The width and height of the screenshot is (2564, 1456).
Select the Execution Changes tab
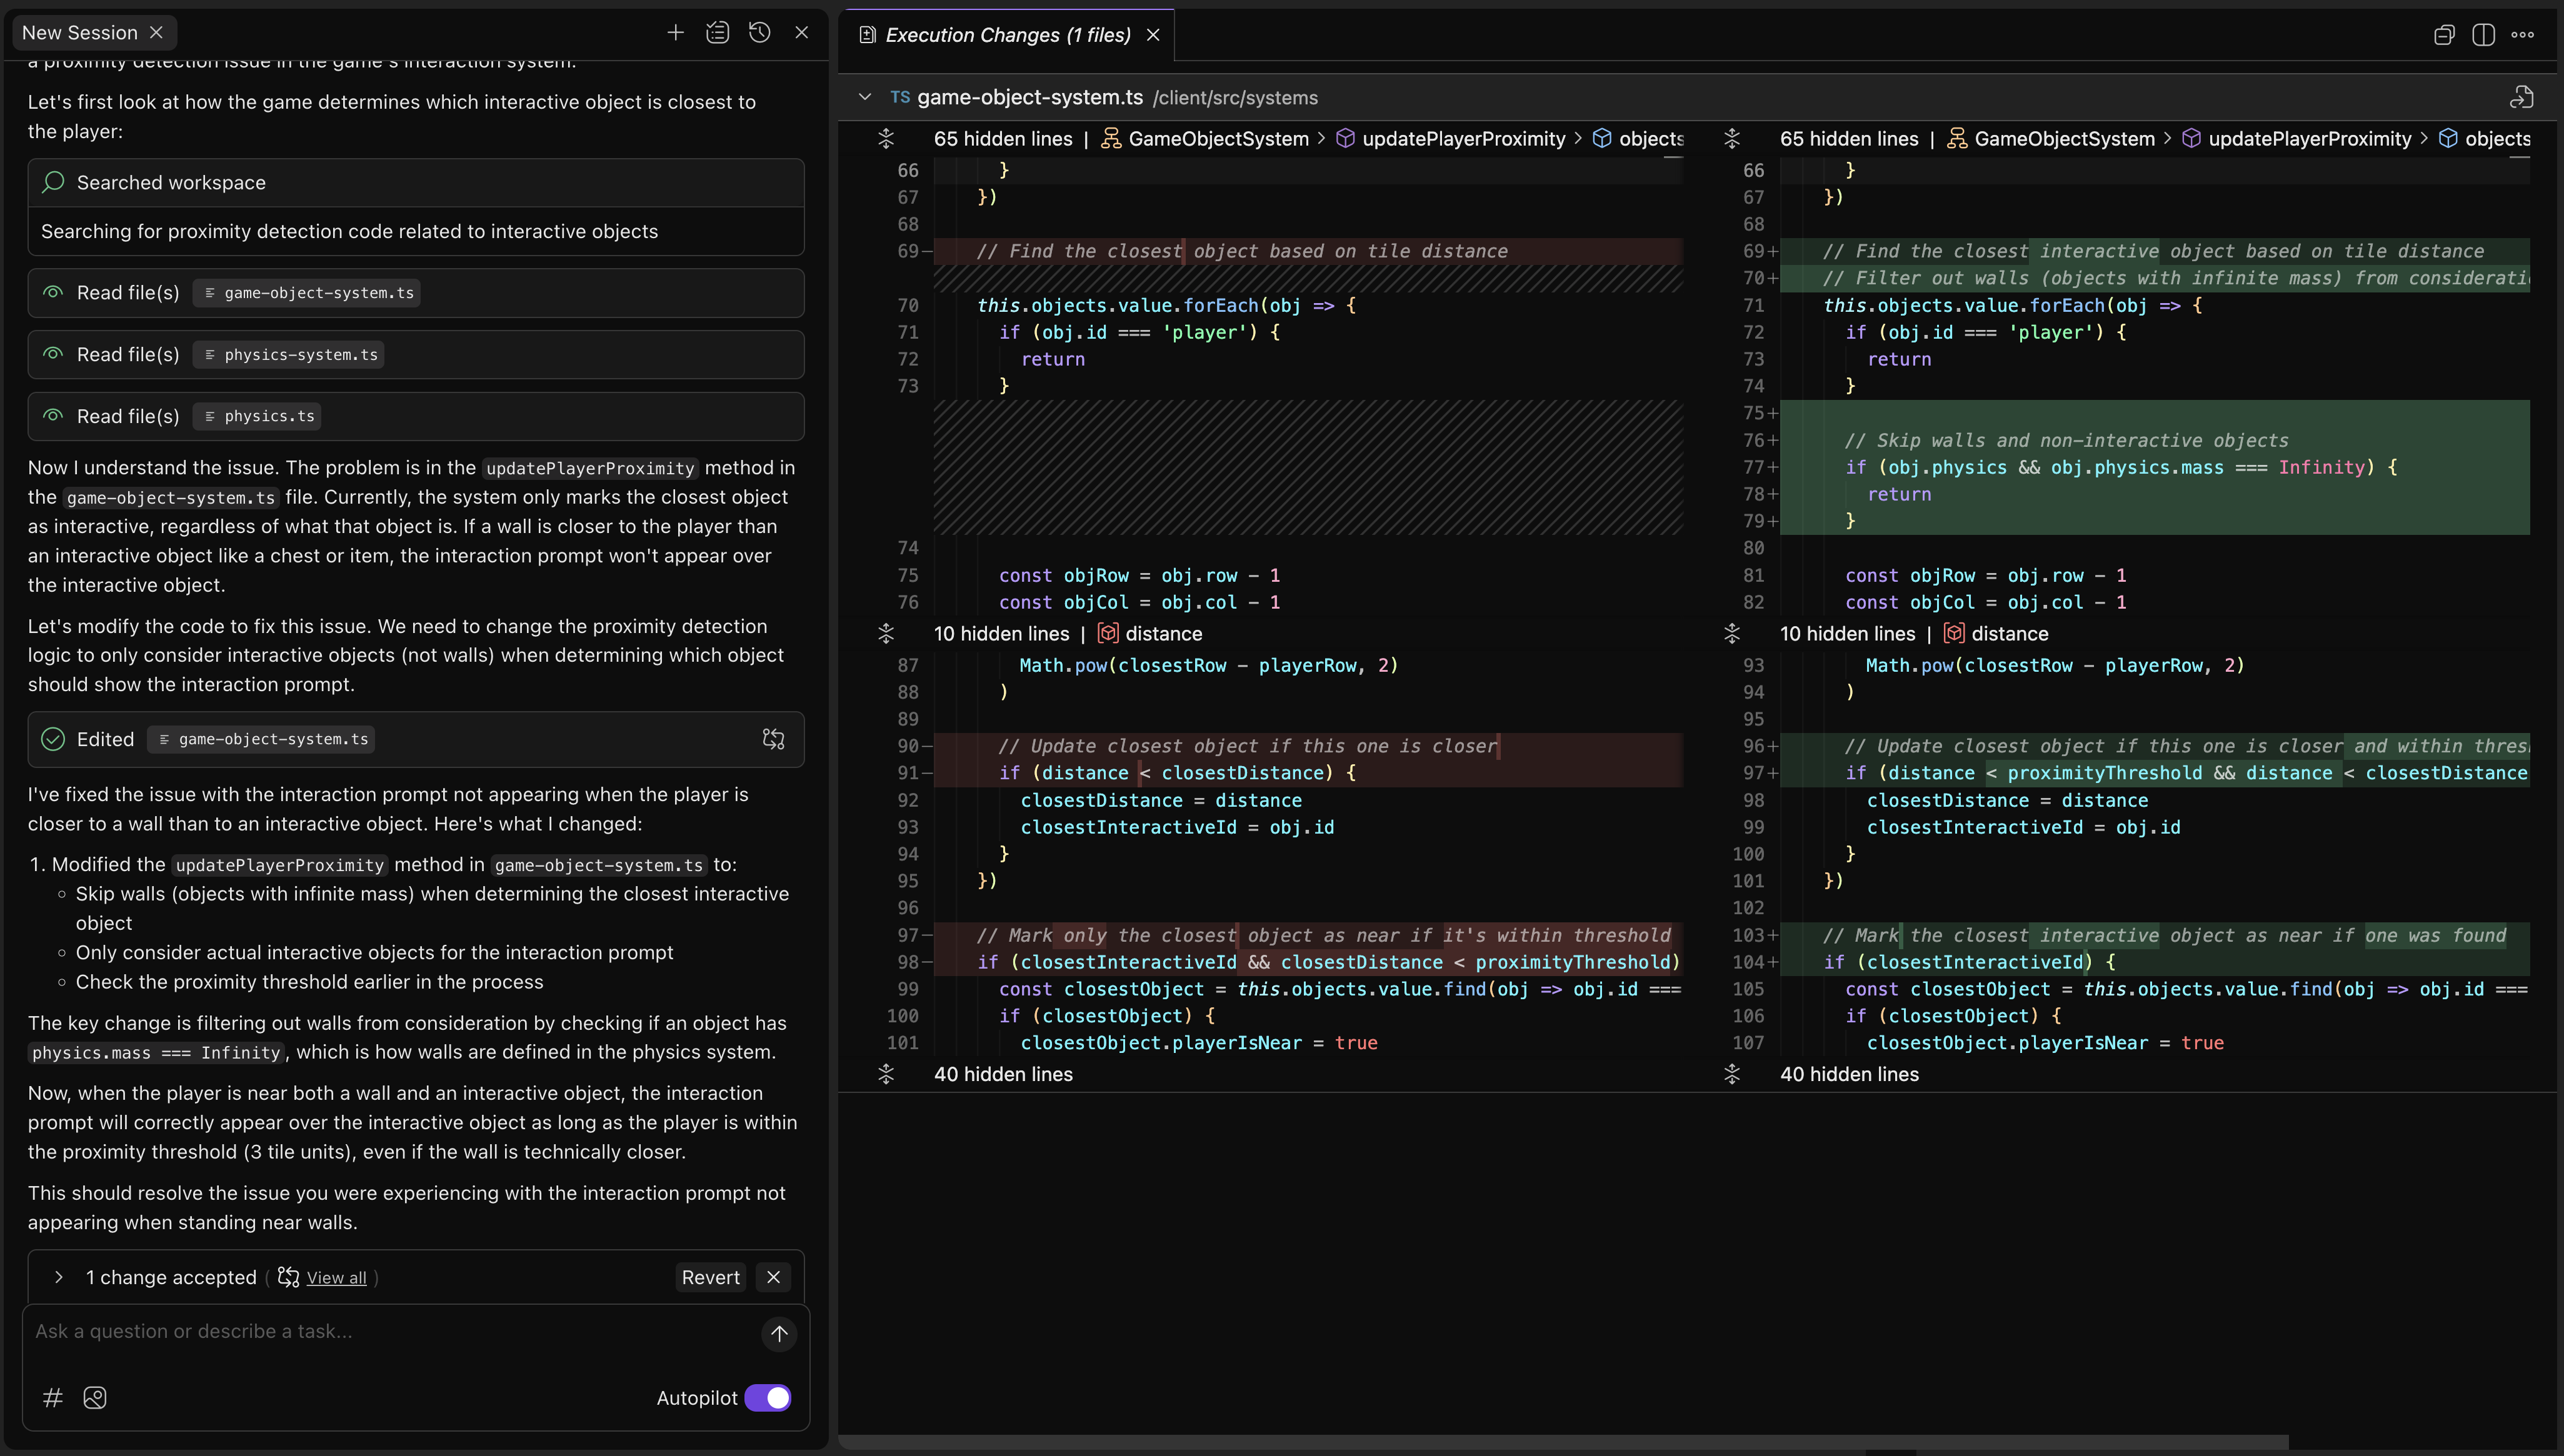(1007, 35)
